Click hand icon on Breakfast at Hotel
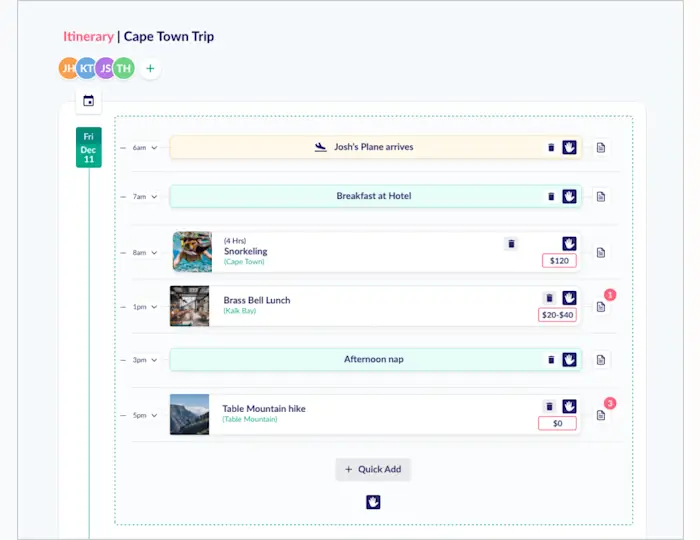The image size is (700, 540). click(x=569, y=196)
